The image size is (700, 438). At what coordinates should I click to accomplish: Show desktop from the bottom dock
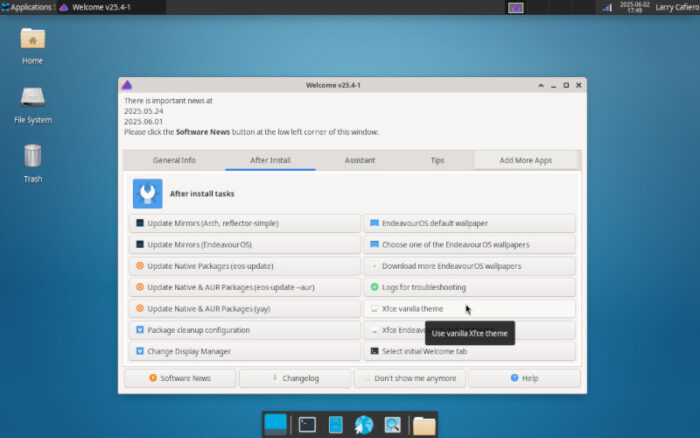click(x=275, y=425)
